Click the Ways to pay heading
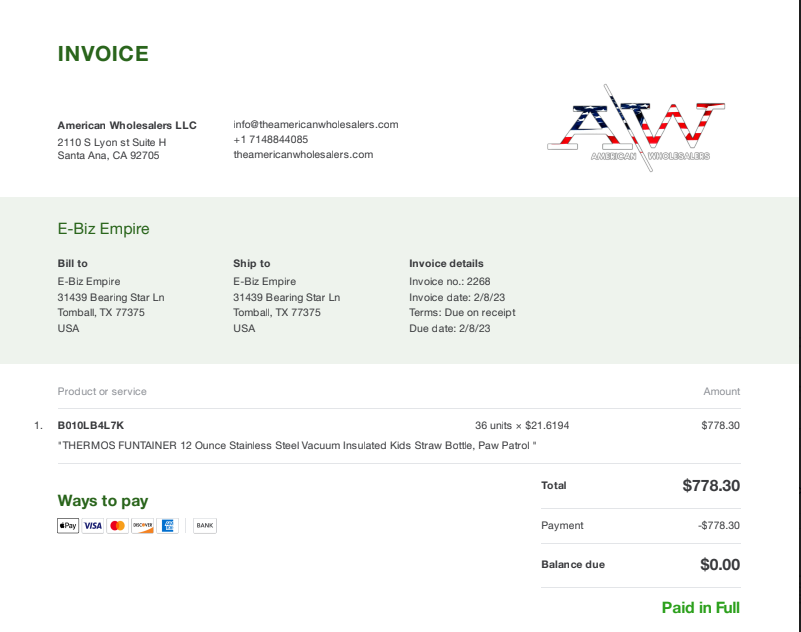Image resolution: width=801 pixels, height=632 pixels. pyautogui.click(x=103, y=501)
